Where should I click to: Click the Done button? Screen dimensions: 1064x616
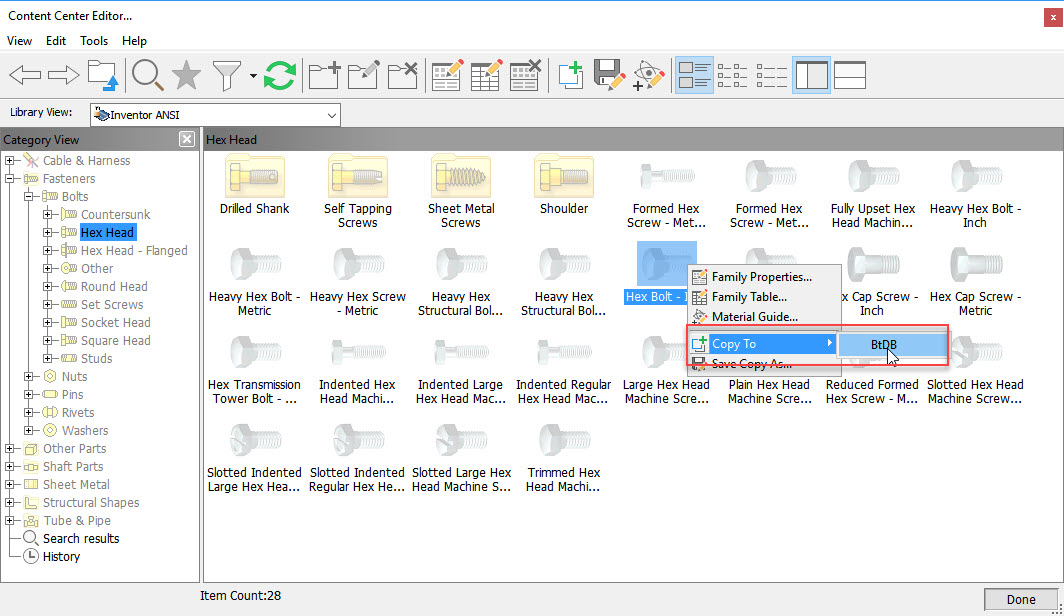click(x=1023, y=599)
